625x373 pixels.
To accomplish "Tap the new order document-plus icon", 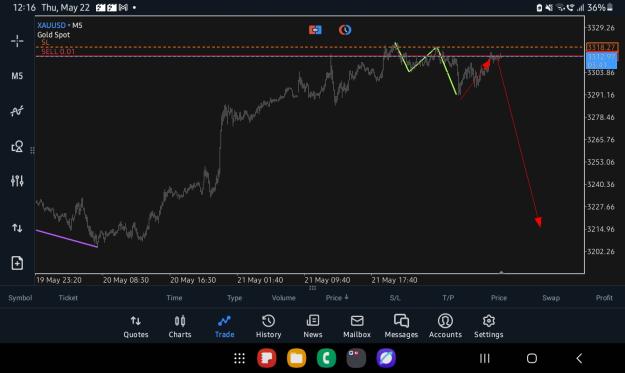I will (17, 263).
